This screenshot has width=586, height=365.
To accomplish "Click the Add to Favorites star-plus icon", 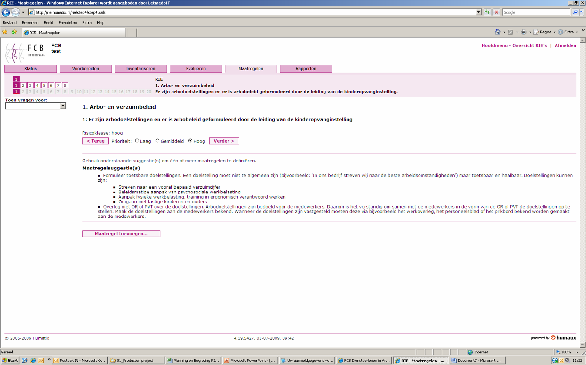I will tap(14, 32).
